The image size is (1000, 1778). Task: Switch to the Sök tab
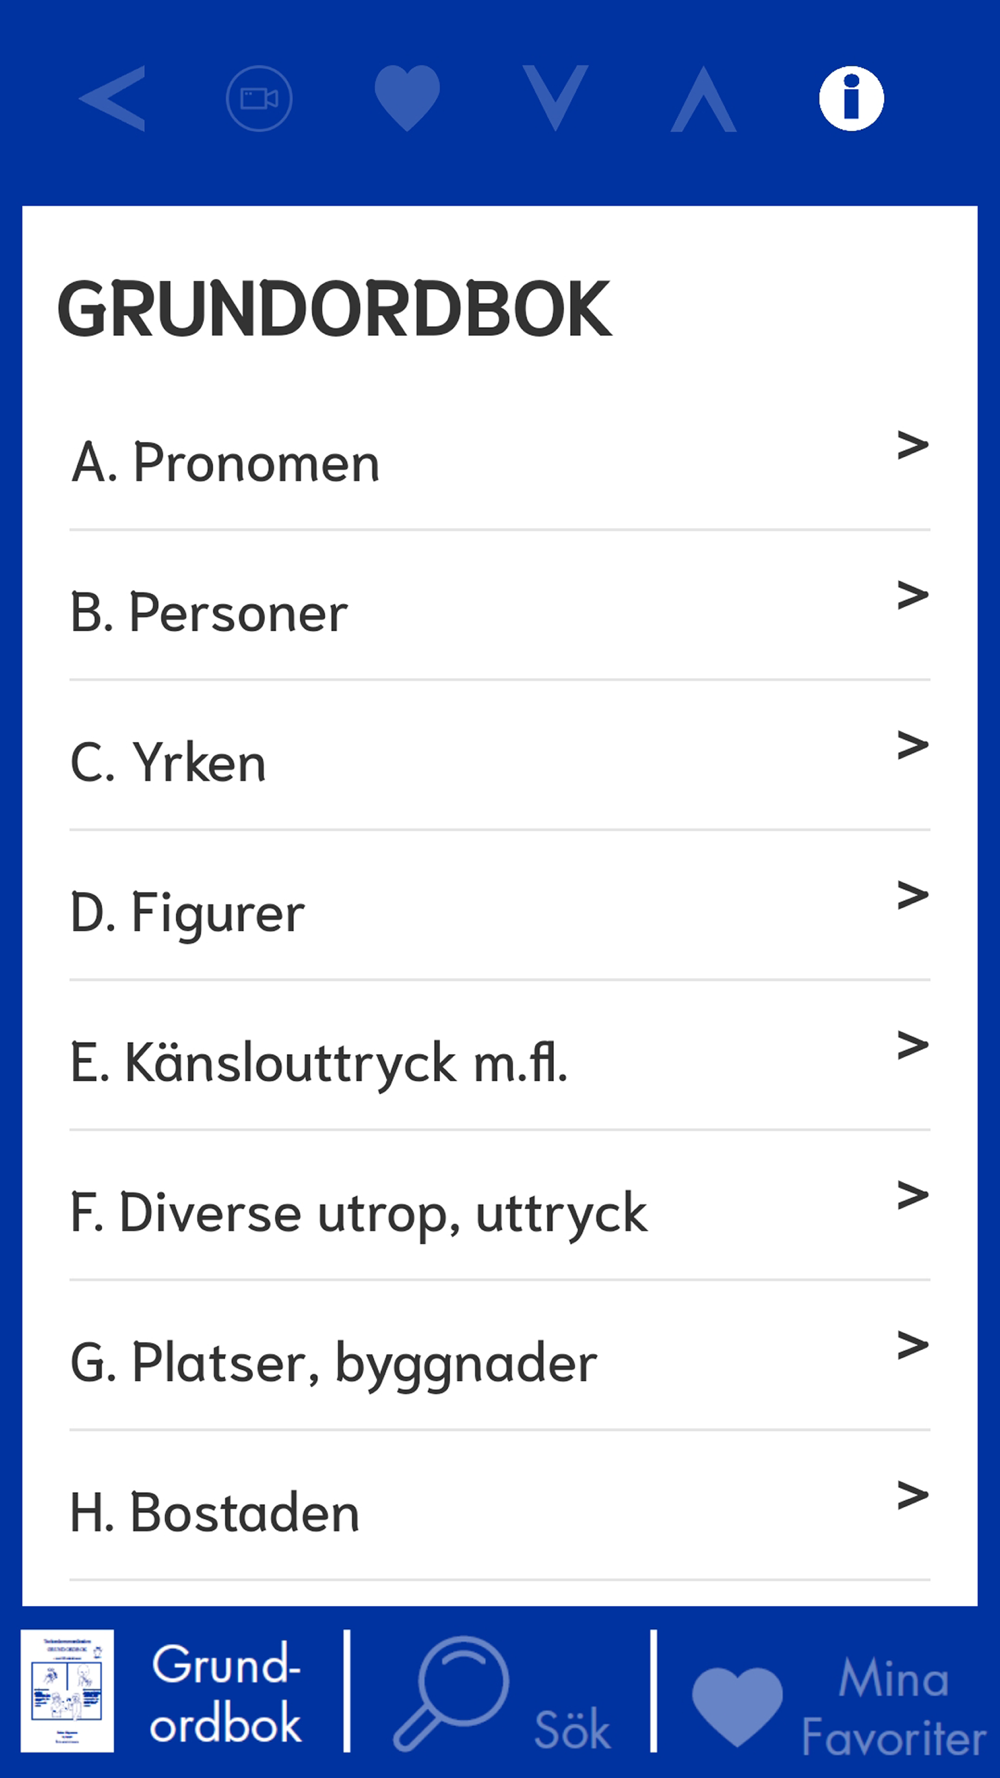[572, 1729]
